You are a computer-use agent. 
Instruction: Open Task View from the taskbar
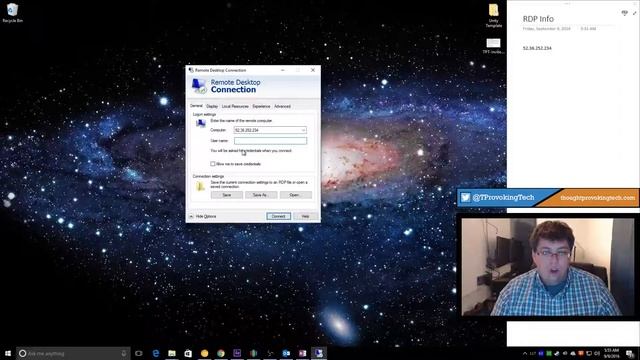139,353
